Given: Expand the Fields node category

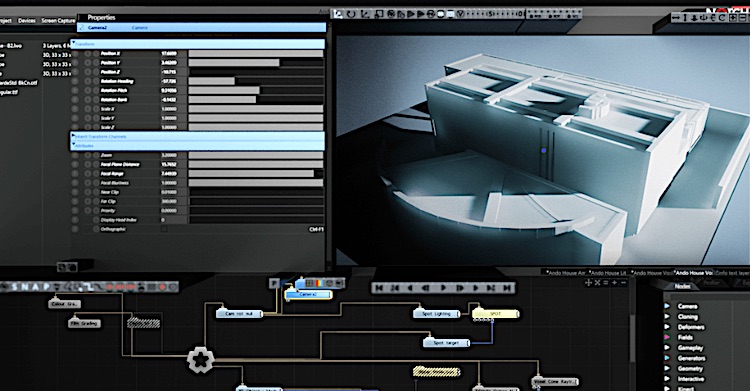Looking at the screenshot, I should [667, 337].
